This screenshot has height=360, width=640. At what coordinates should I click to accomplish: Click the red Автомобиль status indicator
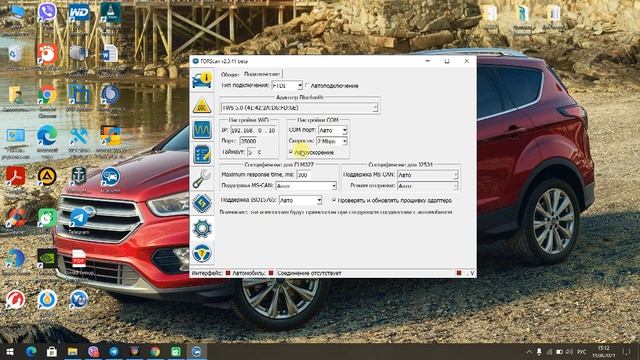point(271,273)
